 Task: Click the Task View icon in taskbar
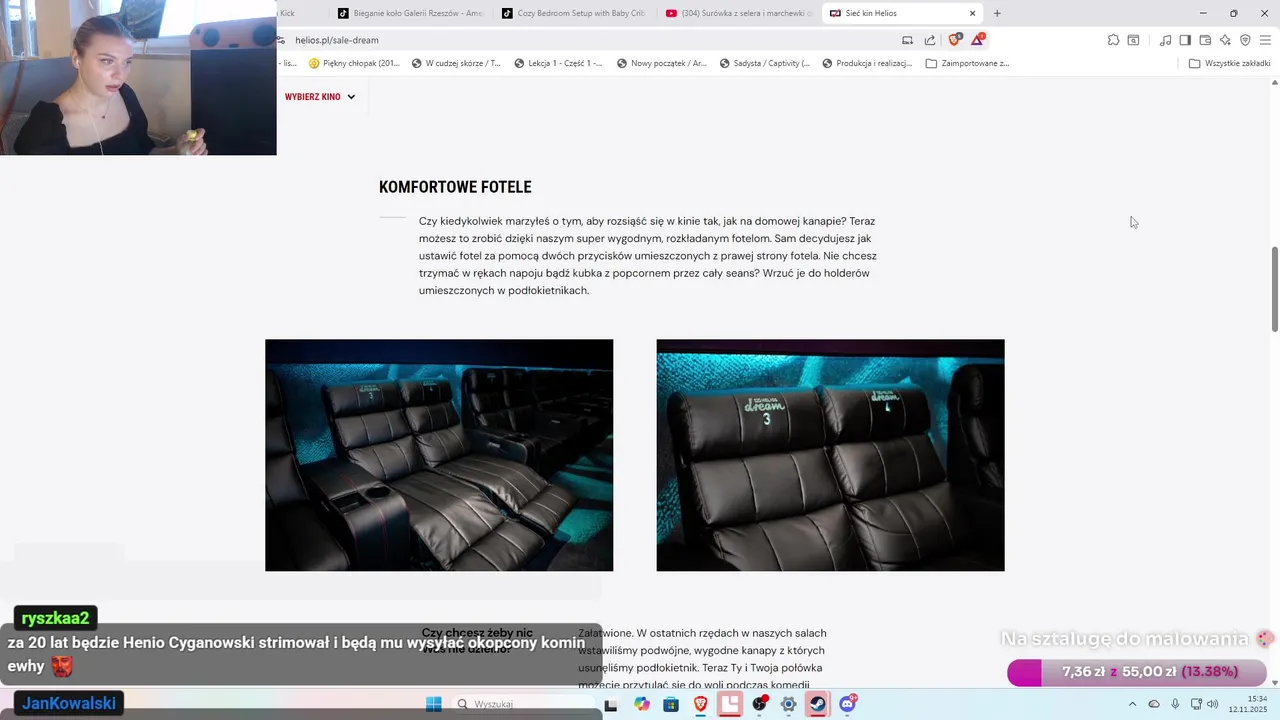click(x=611, y=704)
